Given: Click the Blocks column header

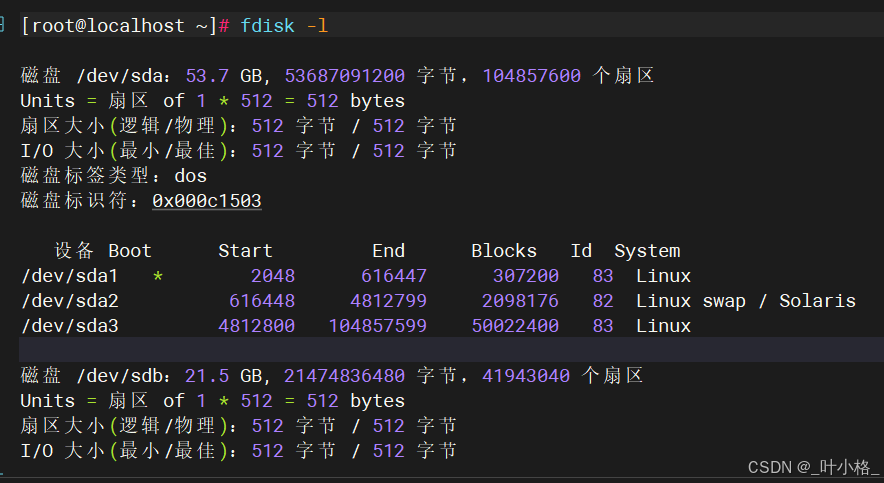Looking at the screenshot, I should [503, 251].
